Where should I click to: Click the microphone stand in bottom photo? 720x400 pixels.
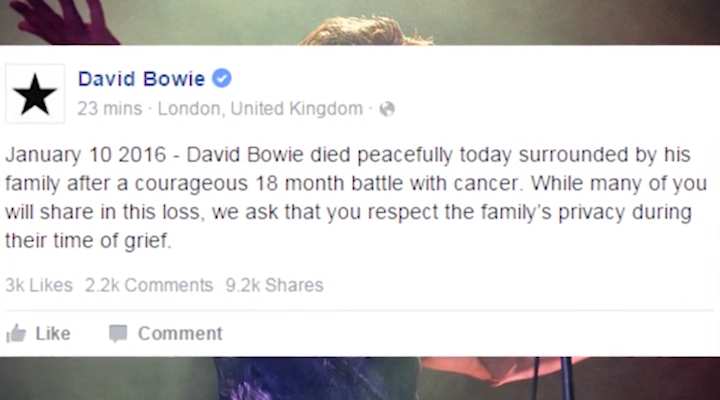point(551,378)
